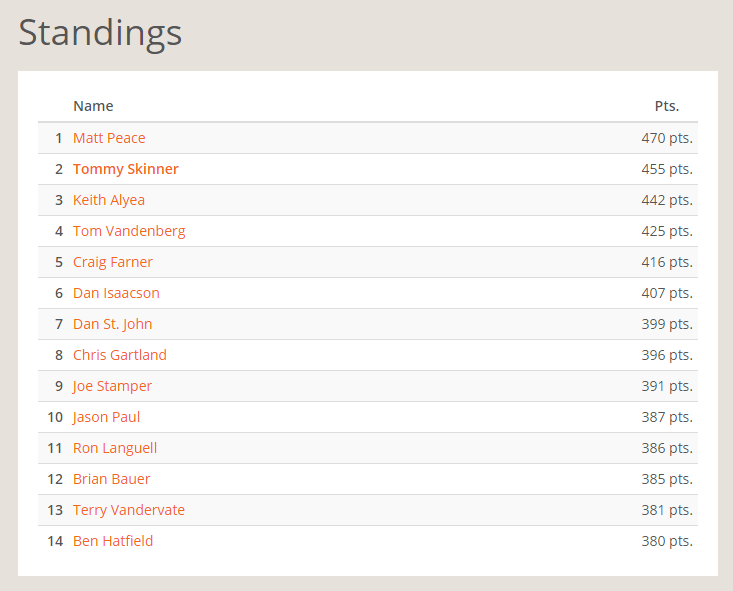Viewport: 733px width, 591px height.
Task: Click the Tommy Skinner name link
Action: [126, 169]
